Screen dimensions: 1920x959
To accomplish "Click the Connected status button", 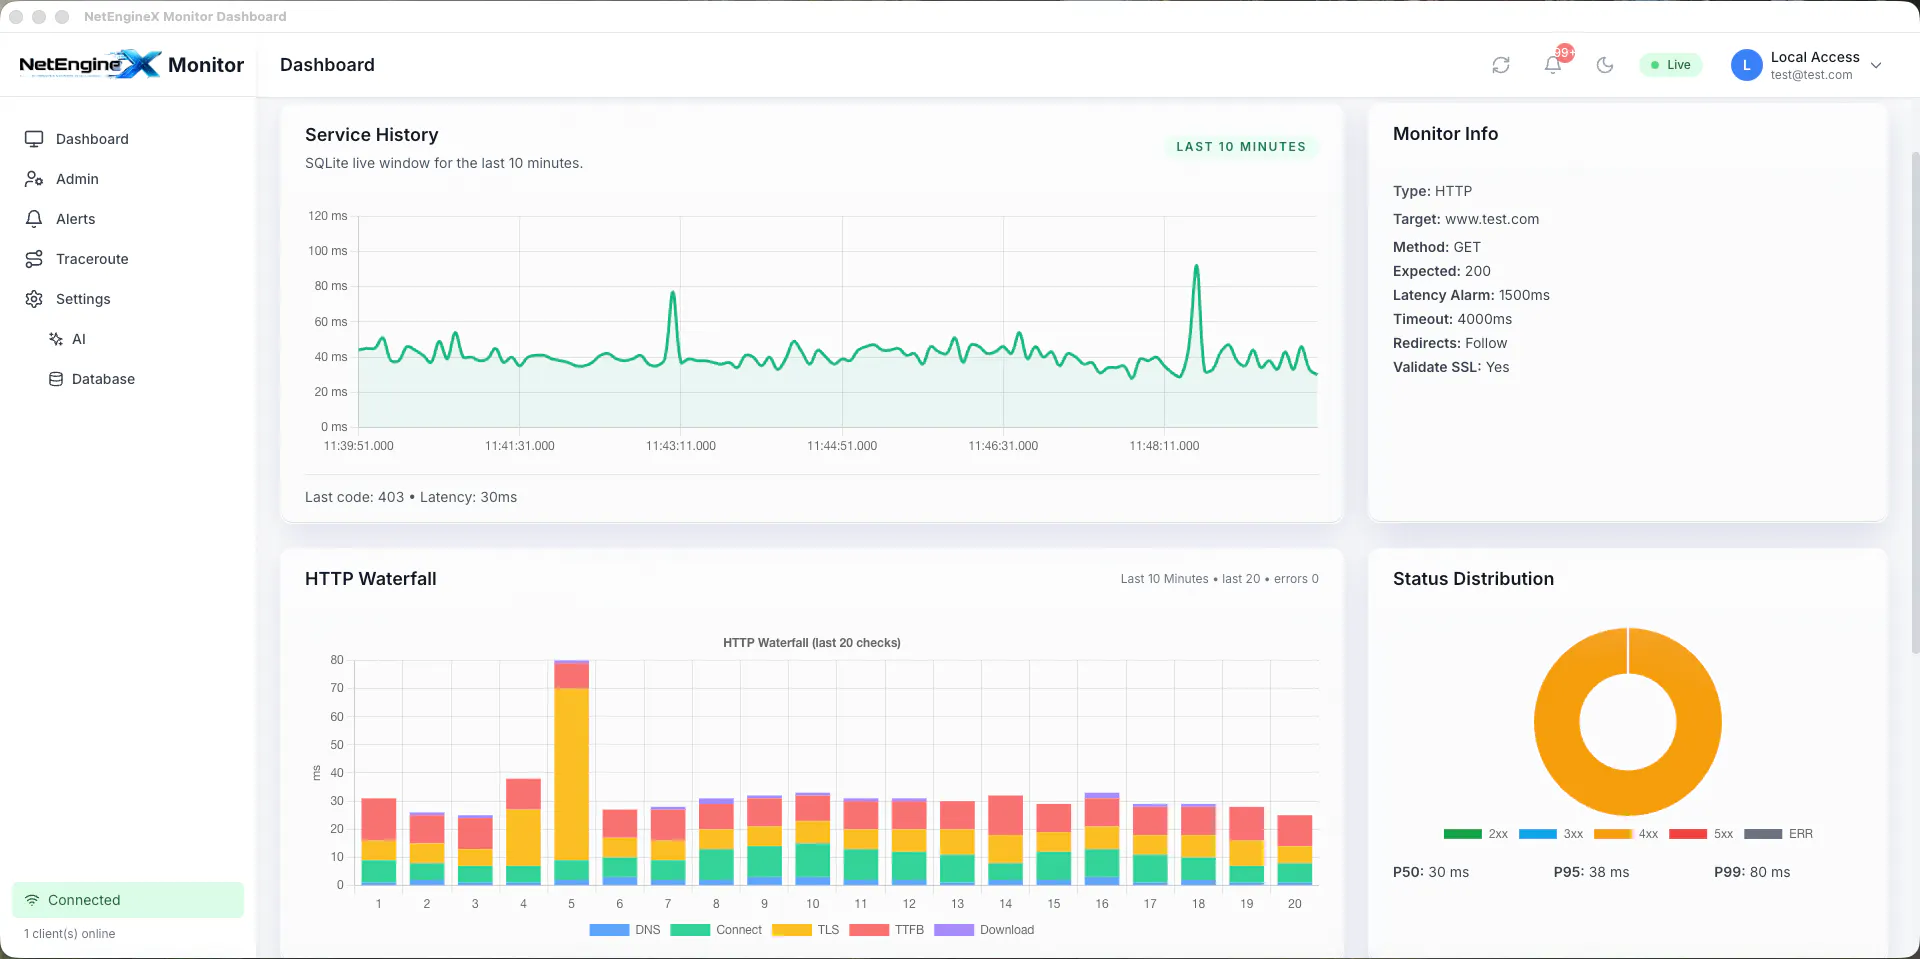I will (128, 900).
